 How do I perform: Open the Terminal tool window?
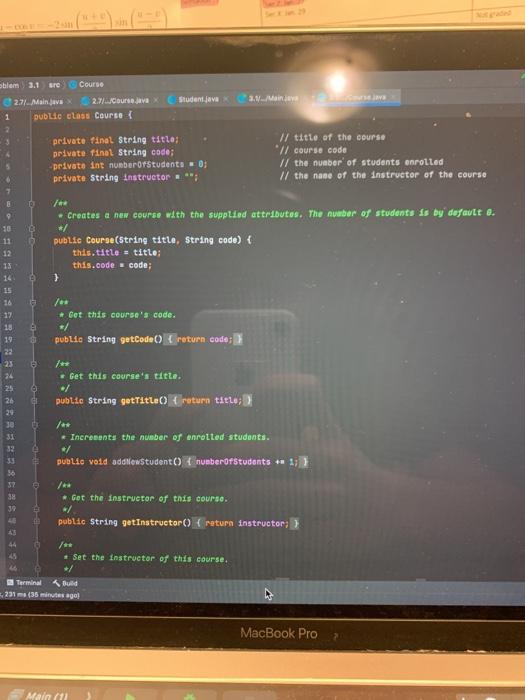[x=24, y=583]
